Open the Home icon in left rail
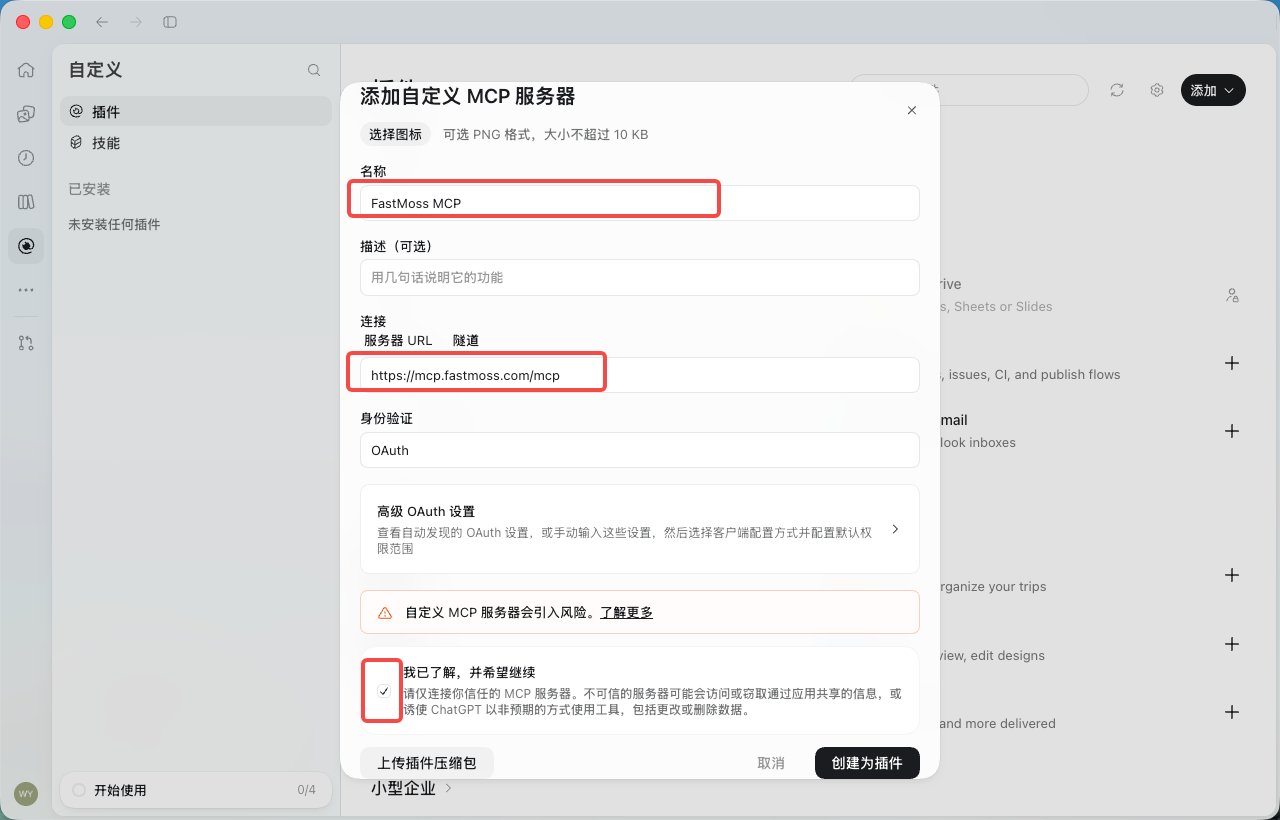 (x=26, y=70)
